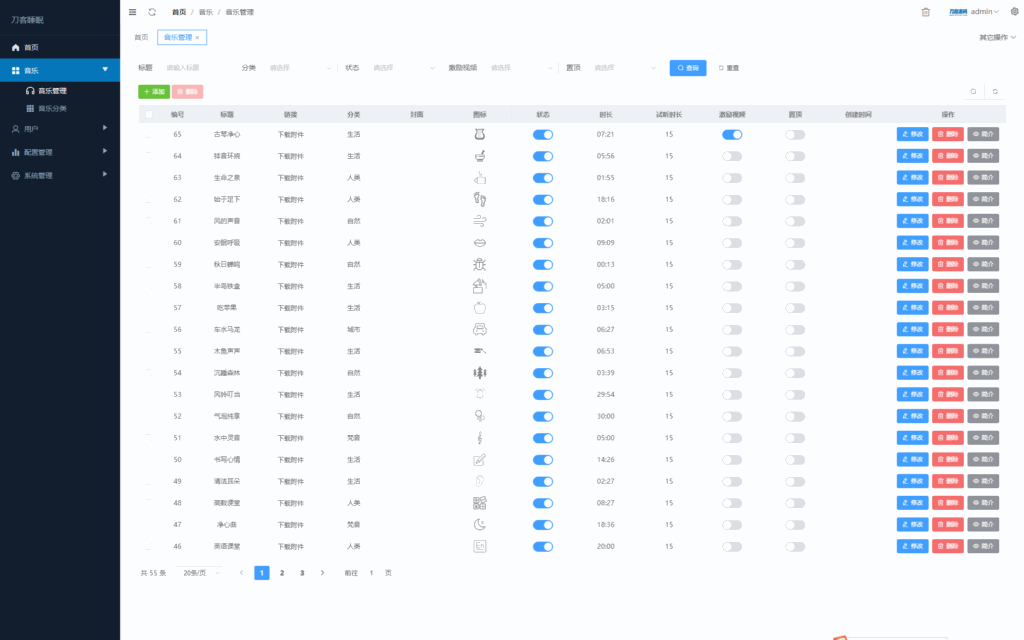This screenshot has height=640, width=1024.
Task: Tick the select-all checkbox in the table header
Action: (x=149, y=115)
